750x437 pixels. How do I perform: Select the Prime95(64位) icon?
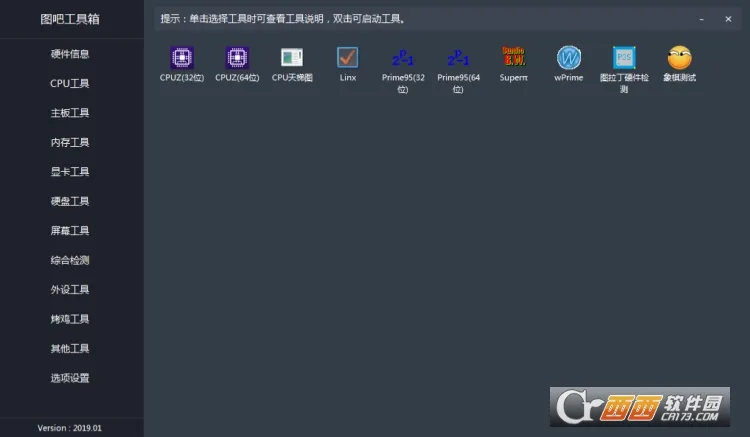[458, 58]
